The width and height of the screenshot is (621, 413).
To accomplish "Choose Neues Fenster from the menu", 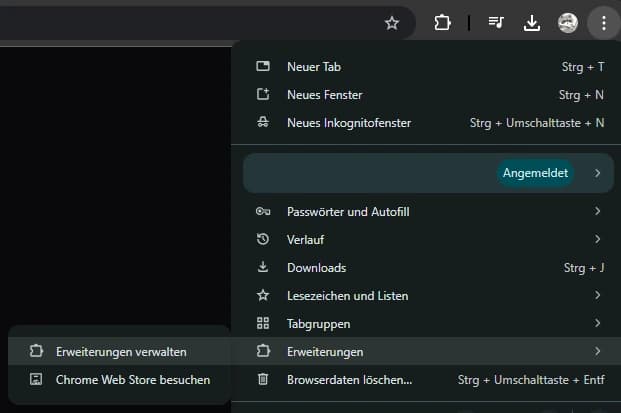I will 428,95.
